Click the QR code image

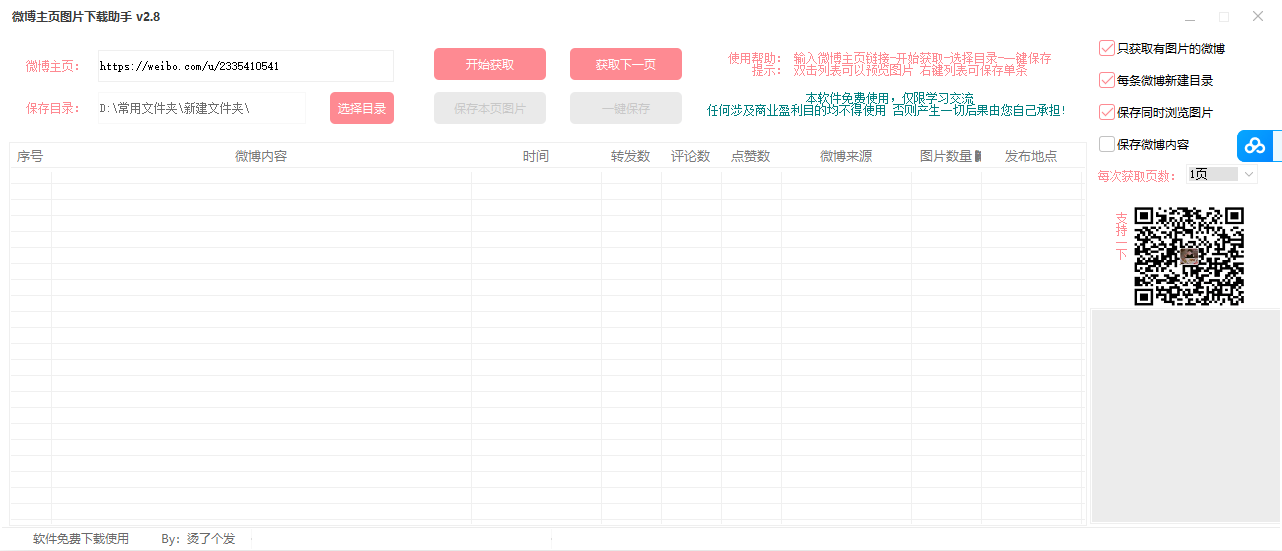point(1188,256)
